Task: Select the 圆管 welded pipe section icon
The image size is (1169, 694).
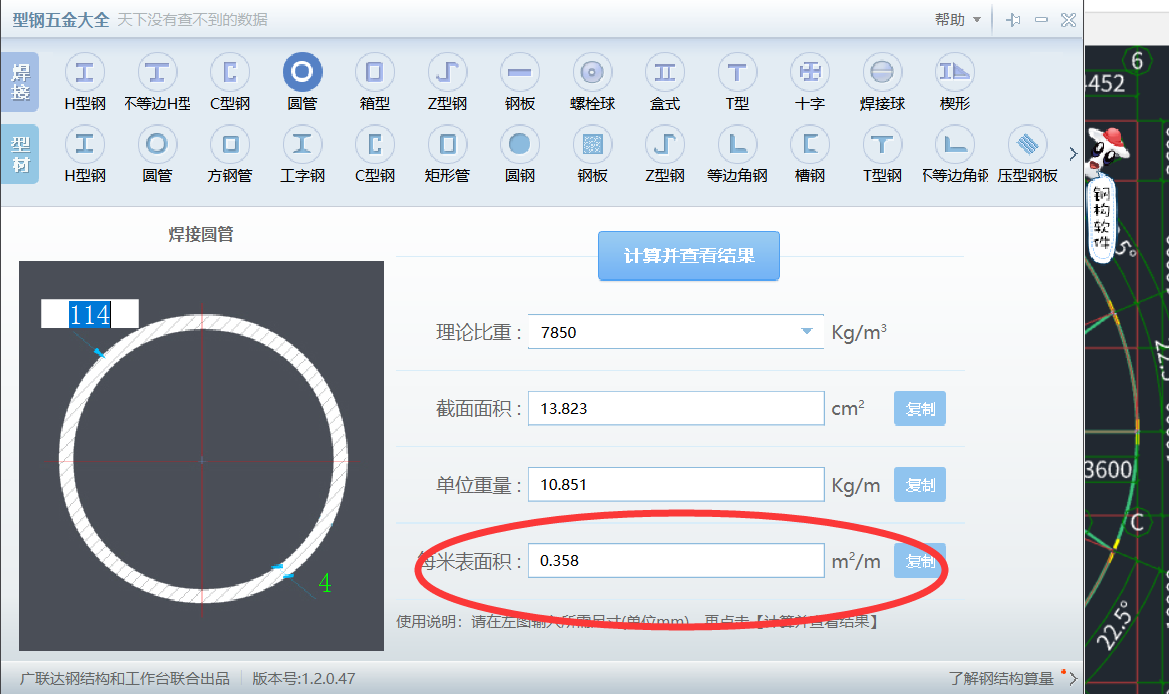Action: pyautogui.click(x=302, y=72)
